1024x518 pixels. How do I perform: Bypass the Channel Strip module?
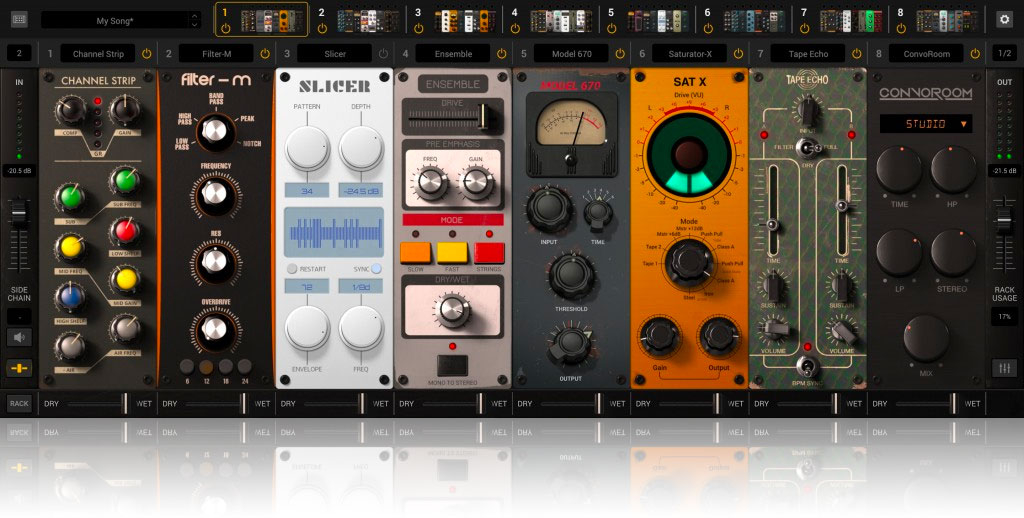[x=147, y=53]
